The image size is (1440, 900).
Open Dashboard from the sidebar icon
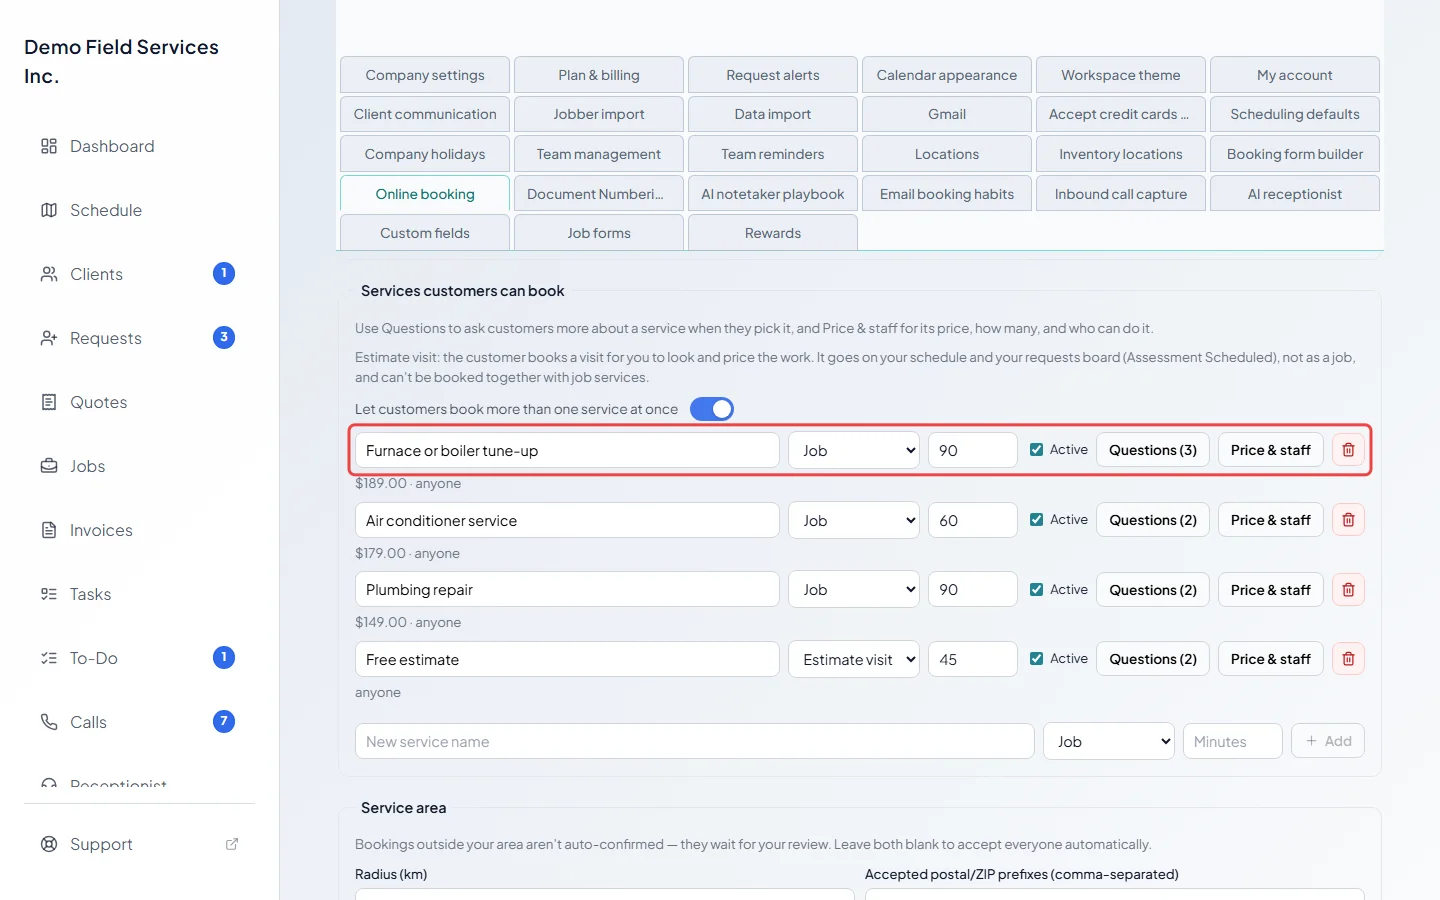tap(49, 146)
